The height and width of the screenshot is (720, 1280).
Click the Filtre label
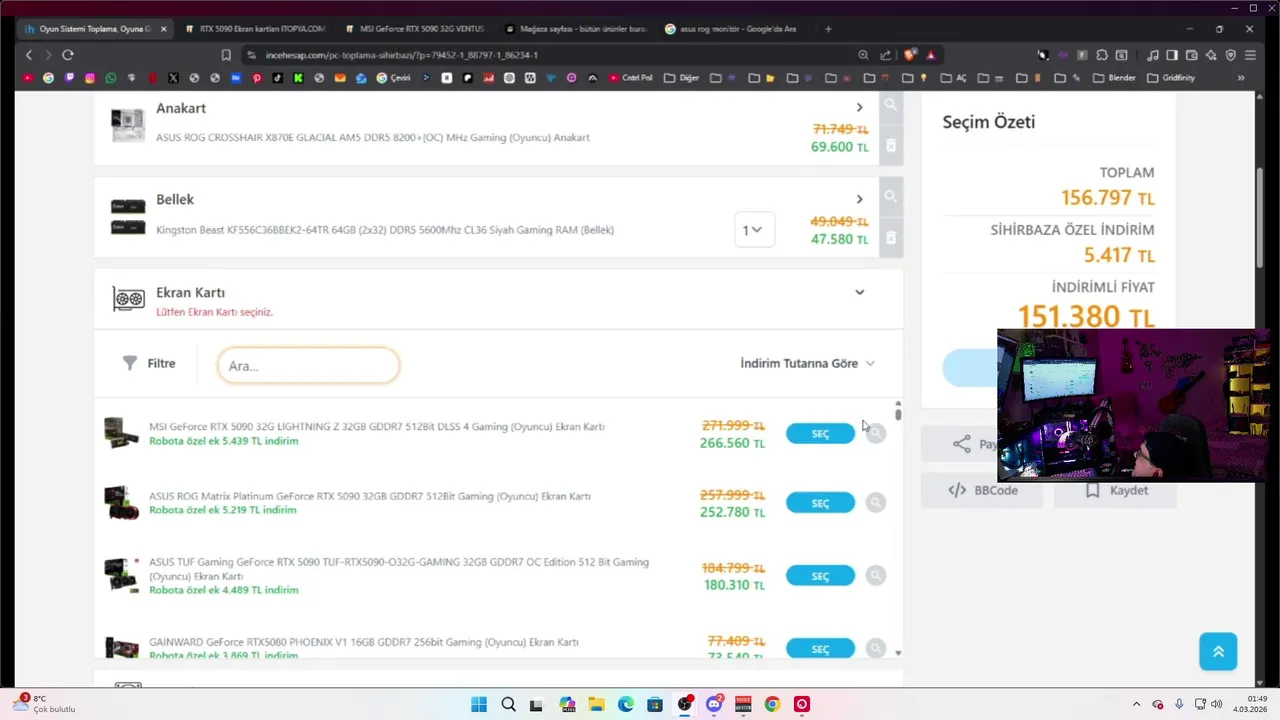click(x=161, y=363)
